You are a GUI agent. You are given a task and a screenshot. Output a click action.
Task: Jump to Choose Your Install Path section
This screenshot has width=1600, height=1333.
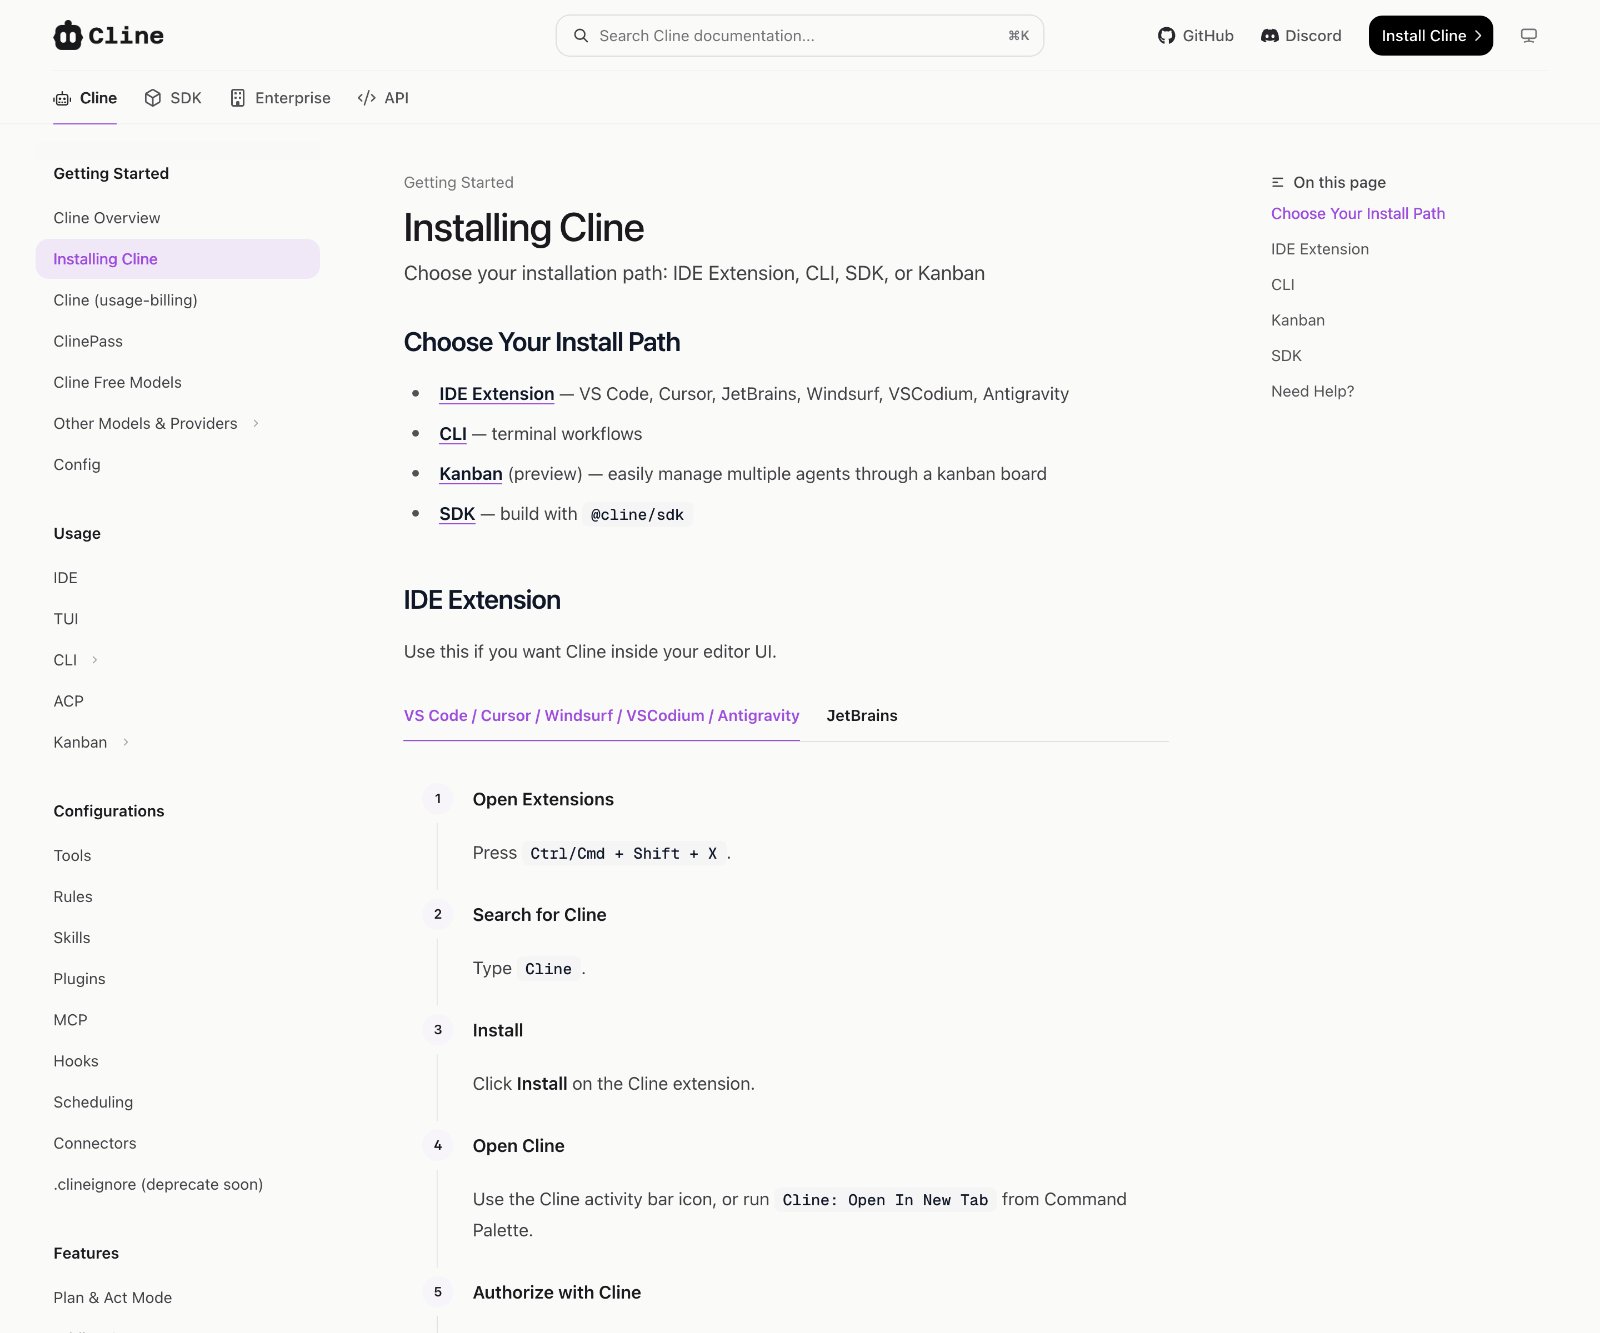pyautogui.click(x=1358, y=214)
